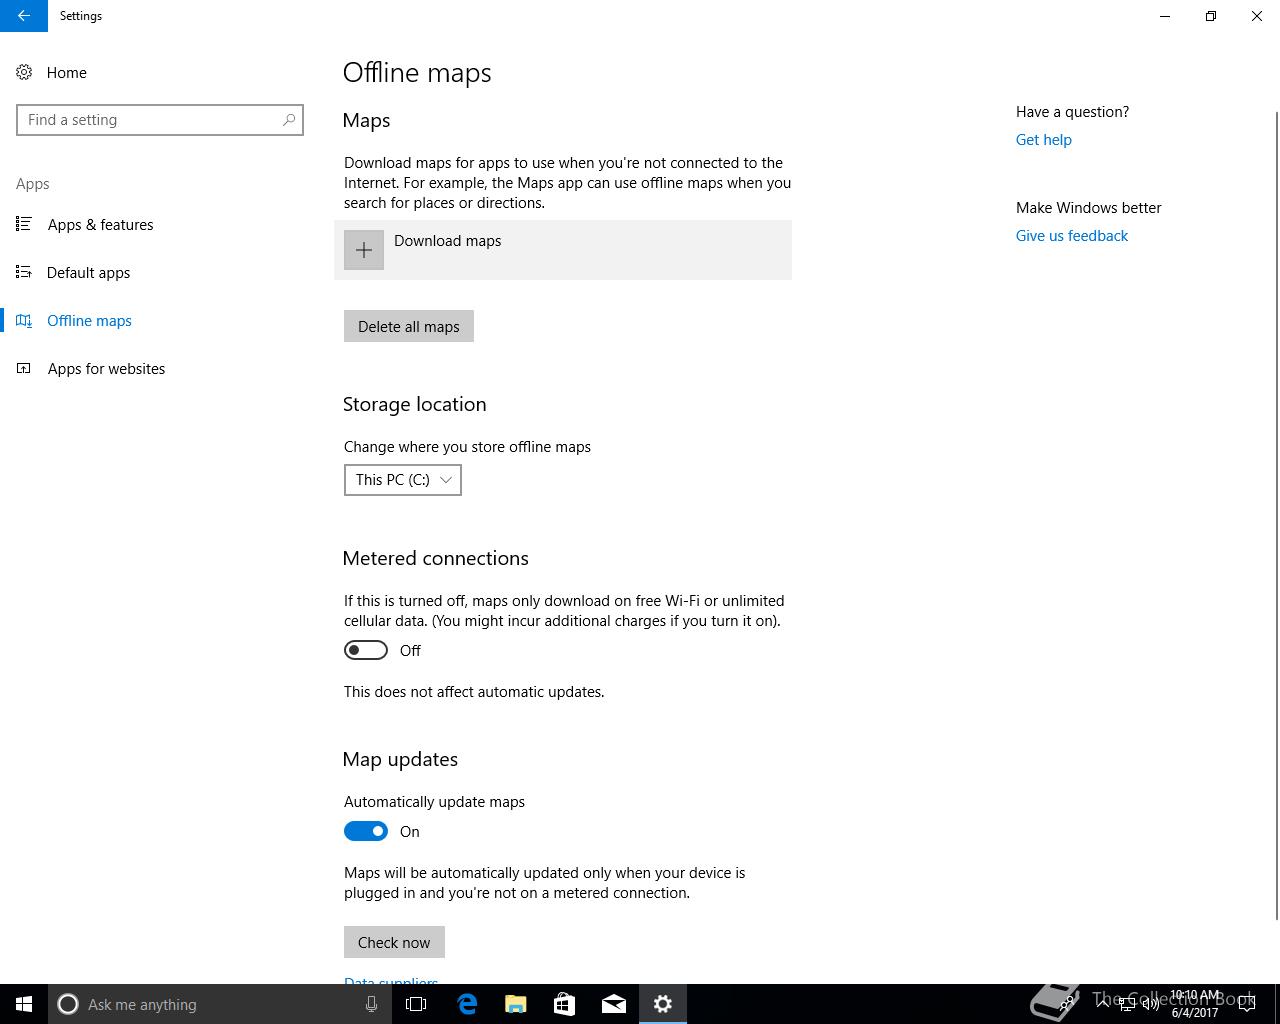Launch Microsoft Edge from the taskbar
The image size is (1280, 1024).
467,1004
